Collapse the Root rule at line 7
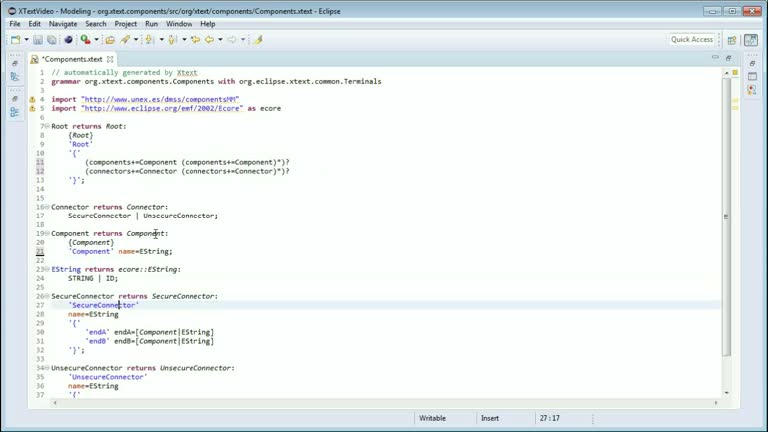 tap(48, 126)
